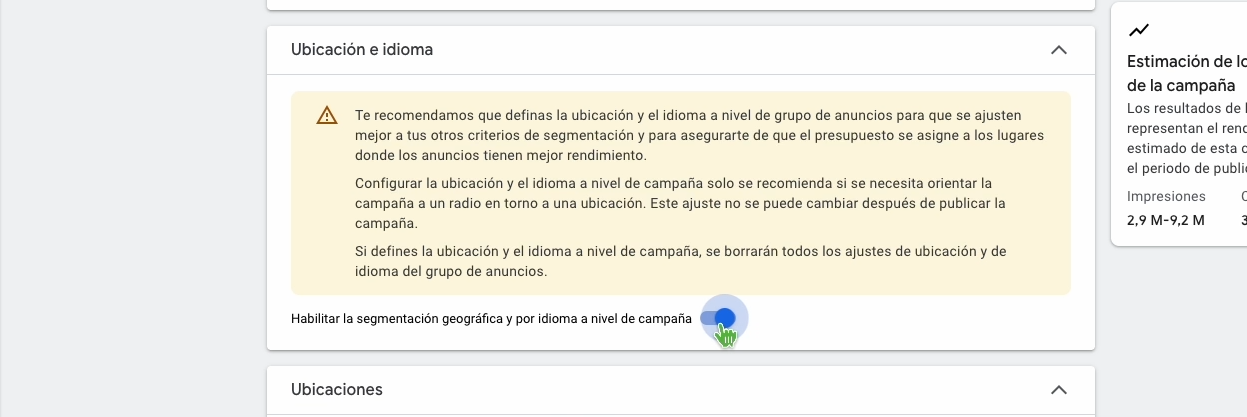
Task: Select the Ubicaciones section heading
Action: pos(337,389)
